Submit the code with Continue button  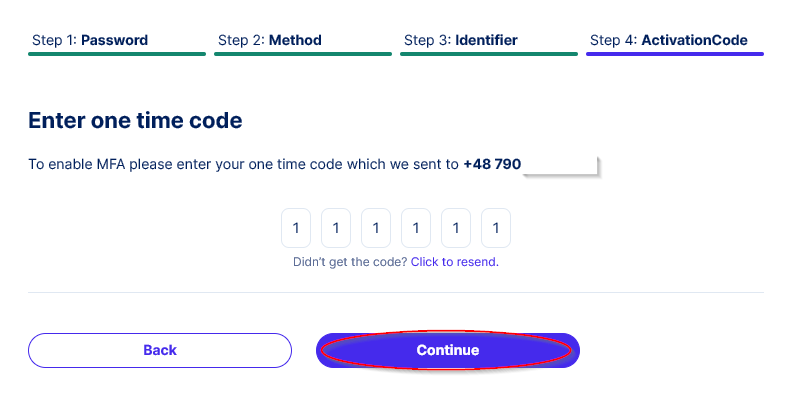(448, 351)
